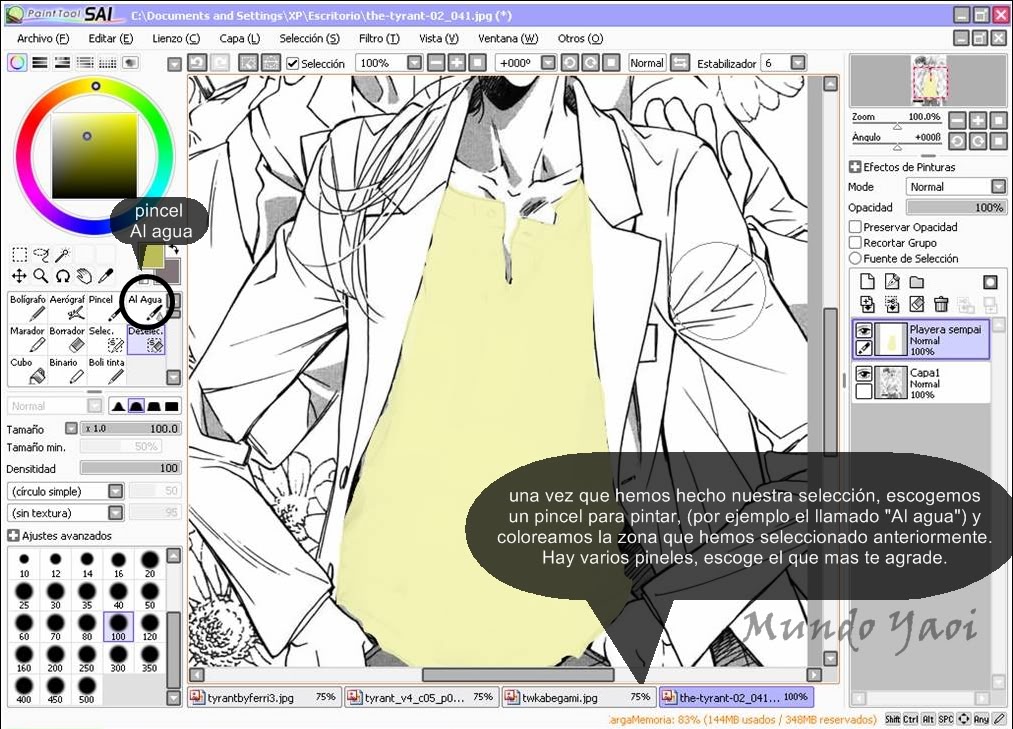Select the rotate canvas tool
Screen dimensions: 1013x729
pos(62,276)
